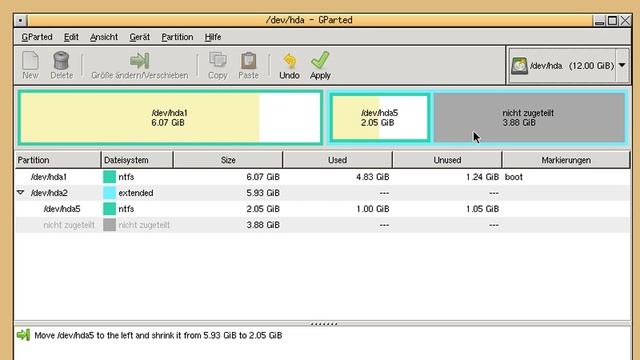Open the GParted menu
This screenshot has width=640, height=360.
coord(37,37)
